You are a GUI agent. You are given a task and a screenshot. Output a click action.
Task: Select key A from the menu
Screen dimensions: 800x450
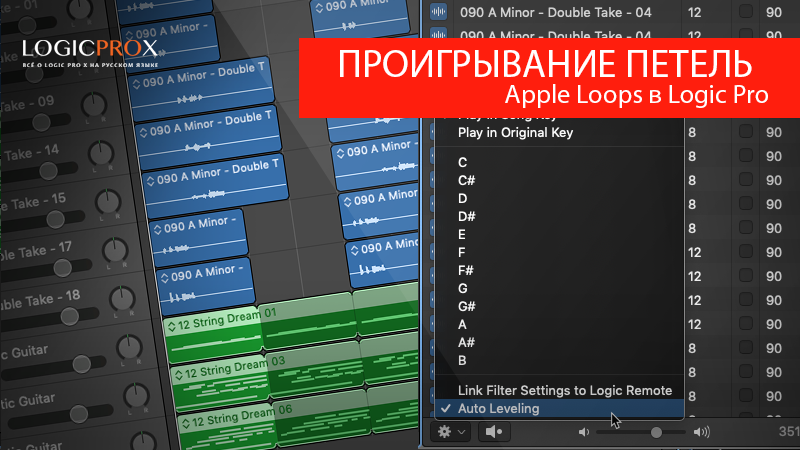[462, 324]
